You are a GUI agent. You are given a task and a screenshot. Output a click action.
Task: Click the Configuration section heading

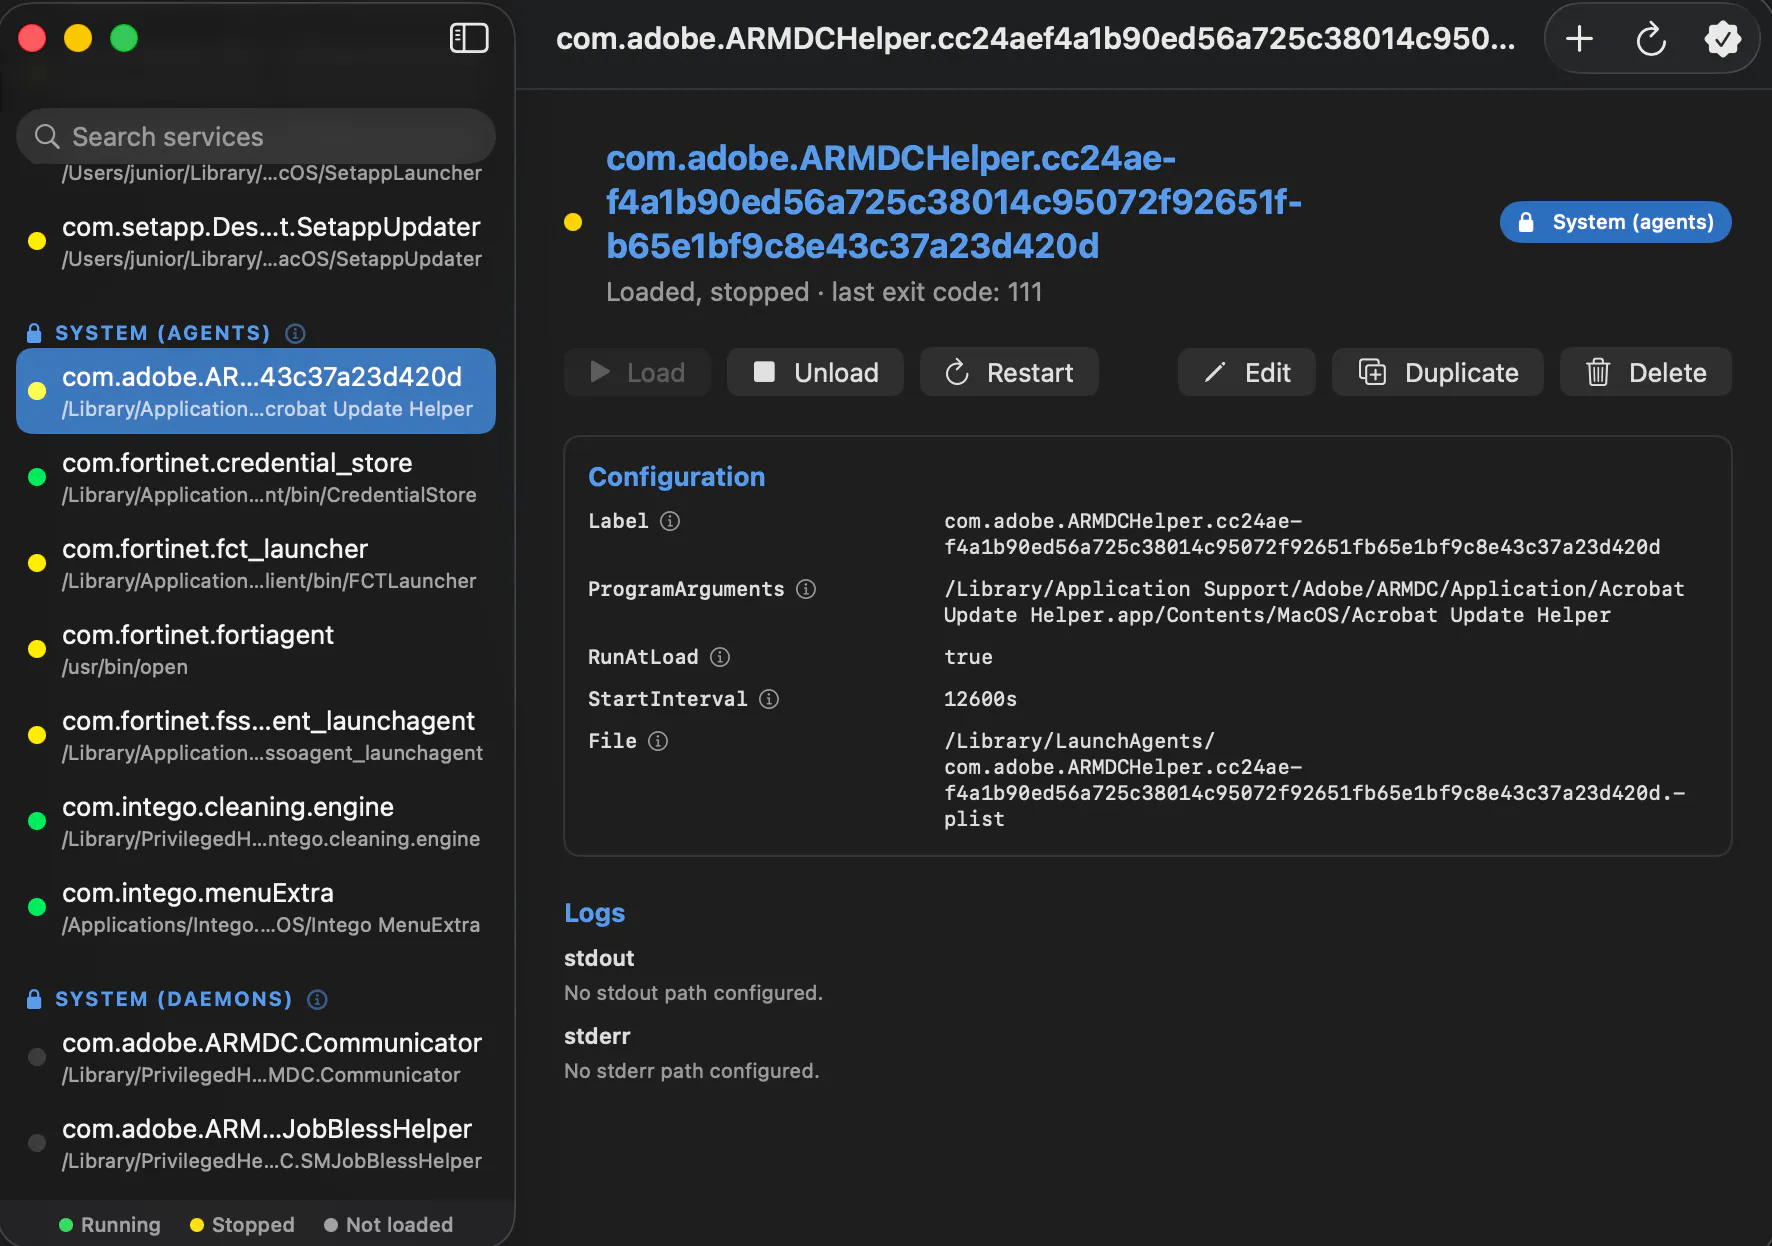[676, 477]
